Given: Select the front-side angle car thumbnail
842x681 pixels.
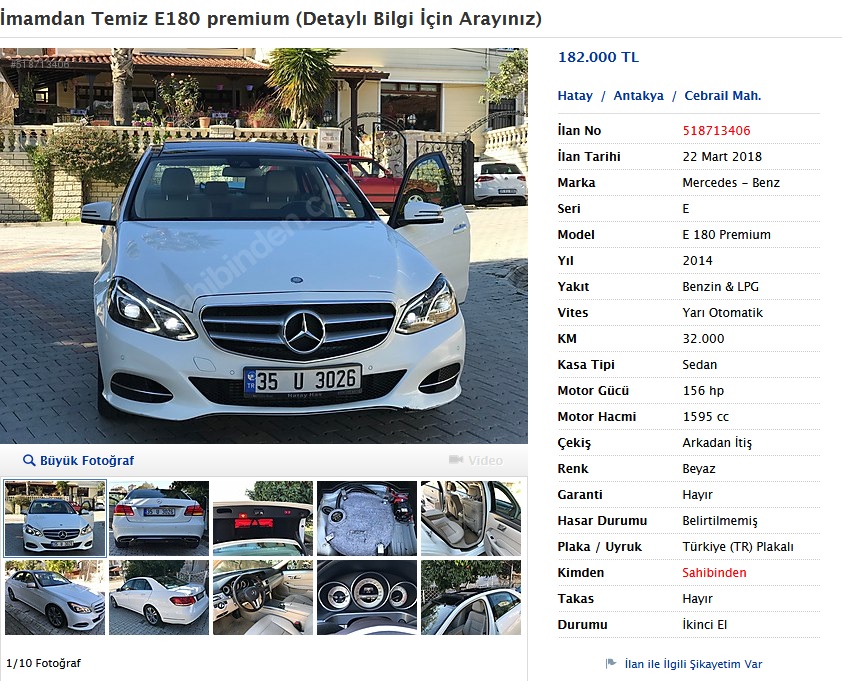Looking at the screenshot, I should (x=55, y=598).
